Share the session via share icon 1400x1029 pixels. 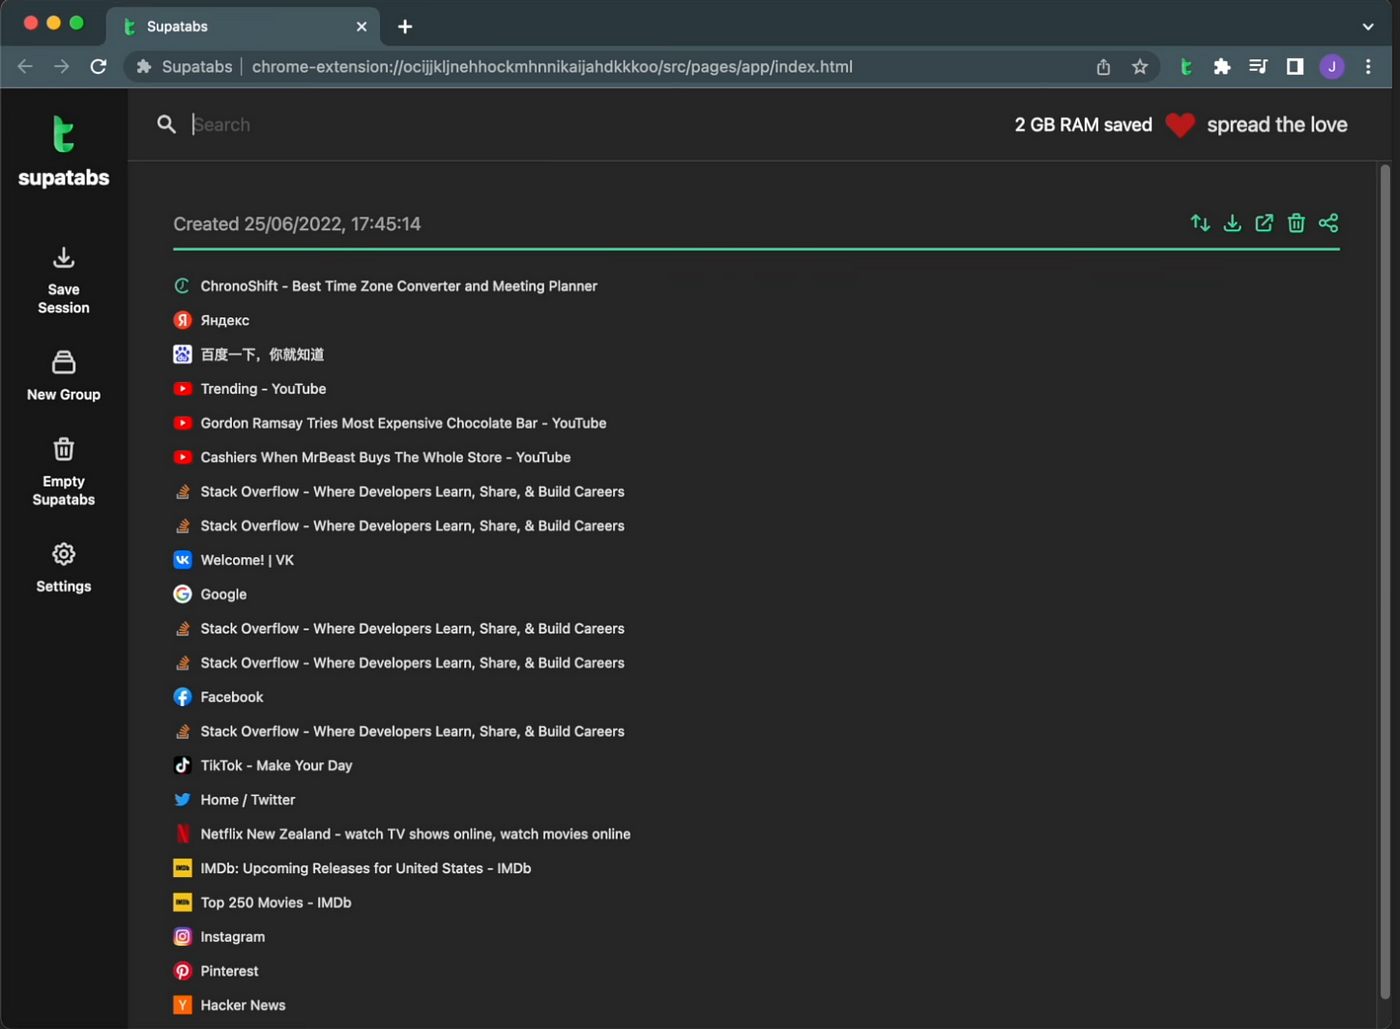point(1328,223)
